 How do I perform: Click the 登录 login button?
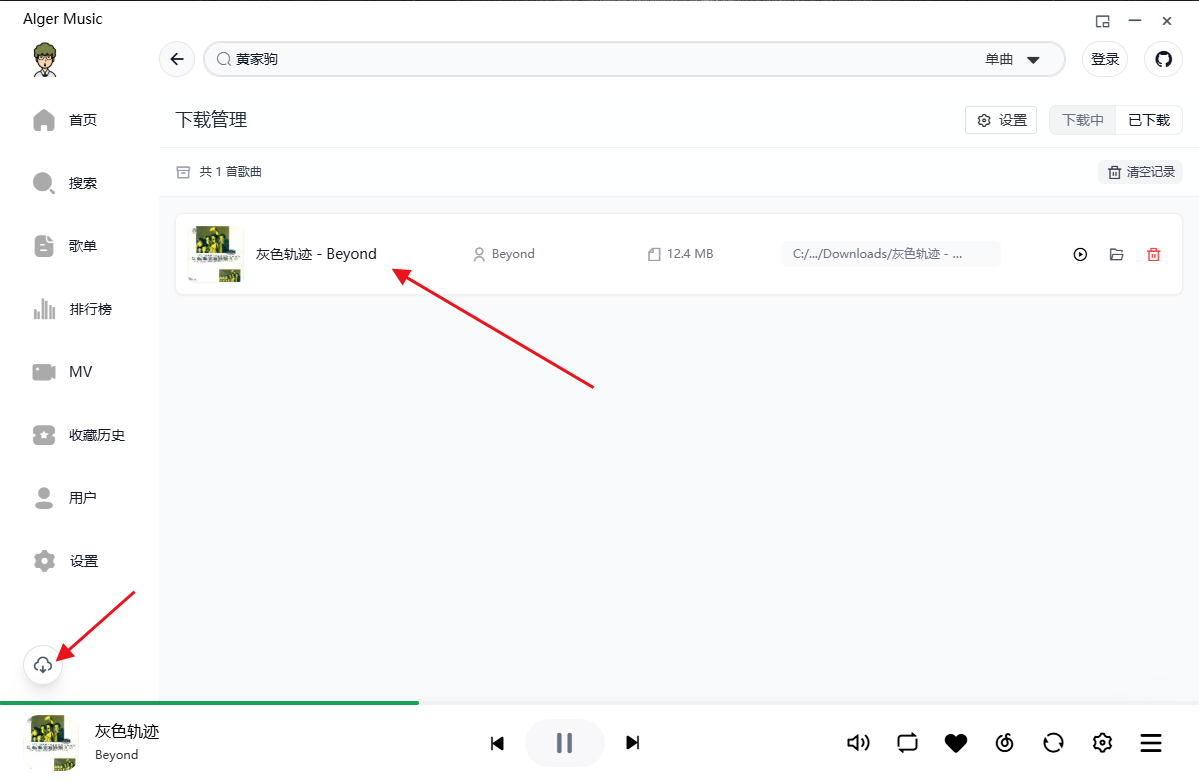(x=1105, y=60)
